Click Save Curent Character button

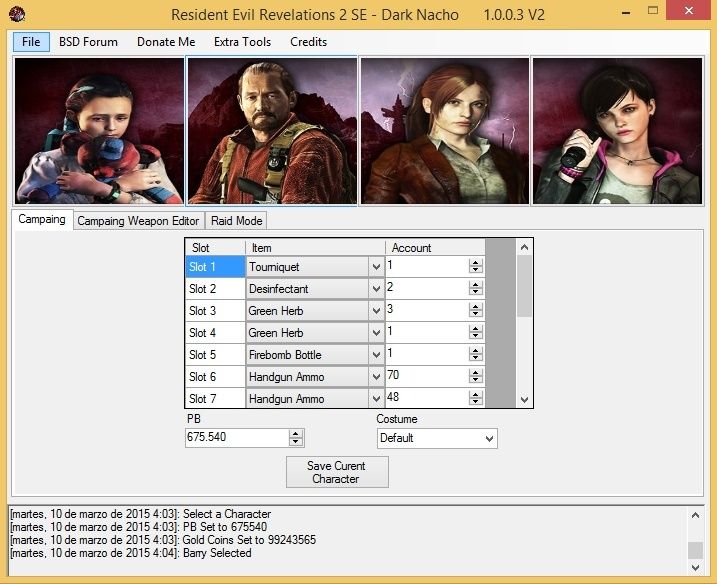point(336,472)
